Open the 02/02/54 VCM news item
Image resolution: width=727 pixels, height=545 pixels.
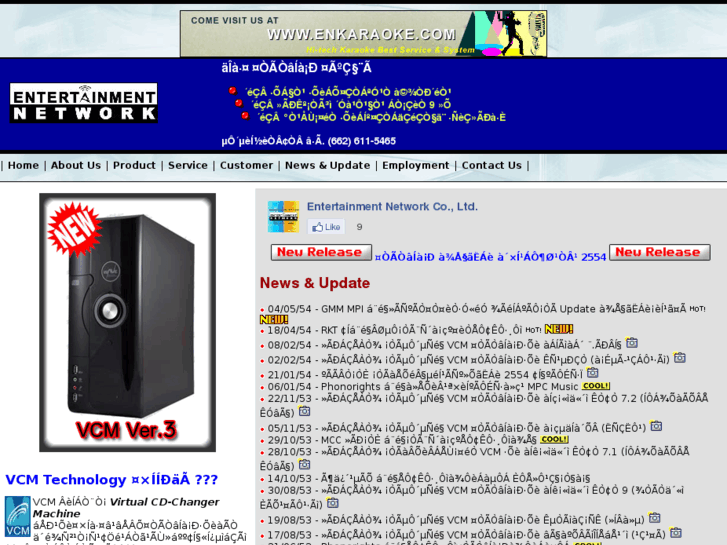point(468,360)
